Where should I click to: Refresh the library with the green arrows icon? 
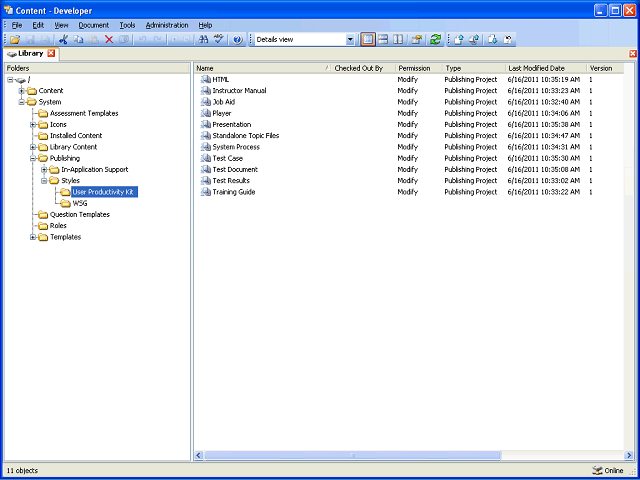(436, 40)
